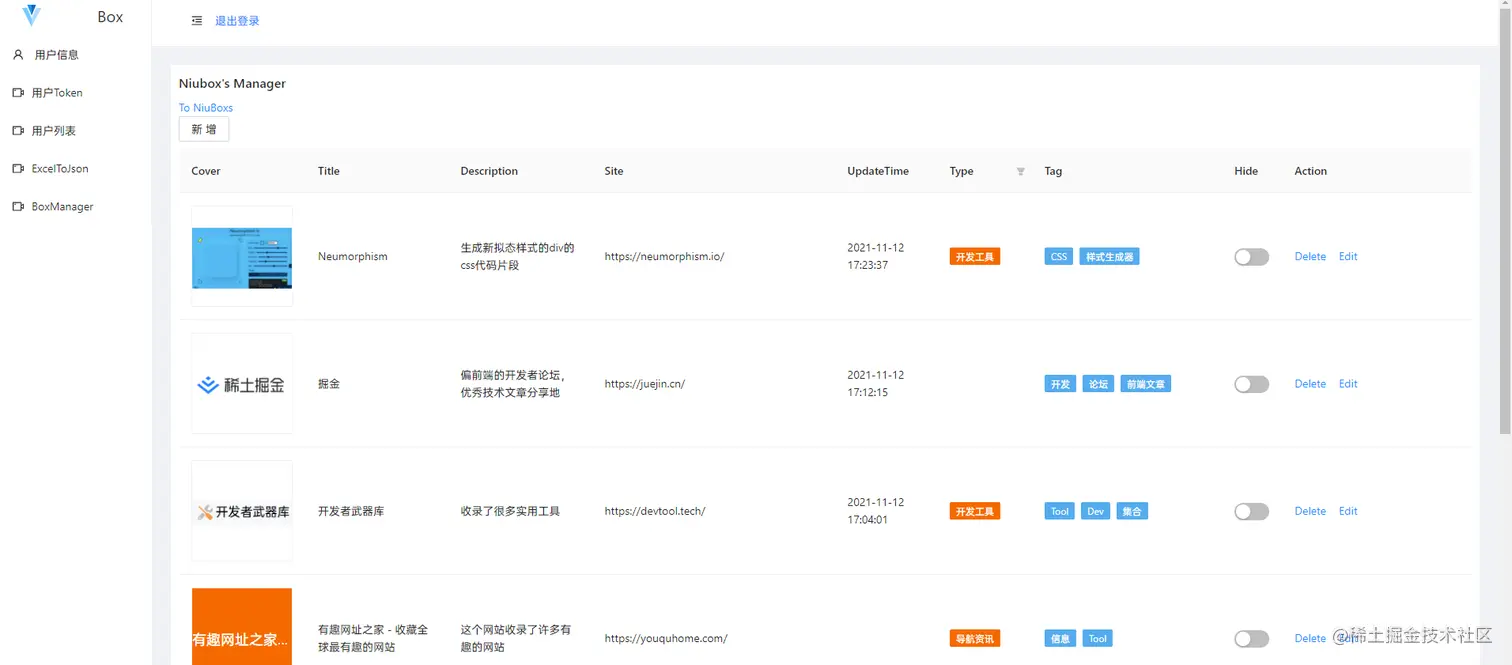Click the 开发工具 type tag in Neumorphism row
This screenshot has height=665, width=1512.
click(975, 257)
